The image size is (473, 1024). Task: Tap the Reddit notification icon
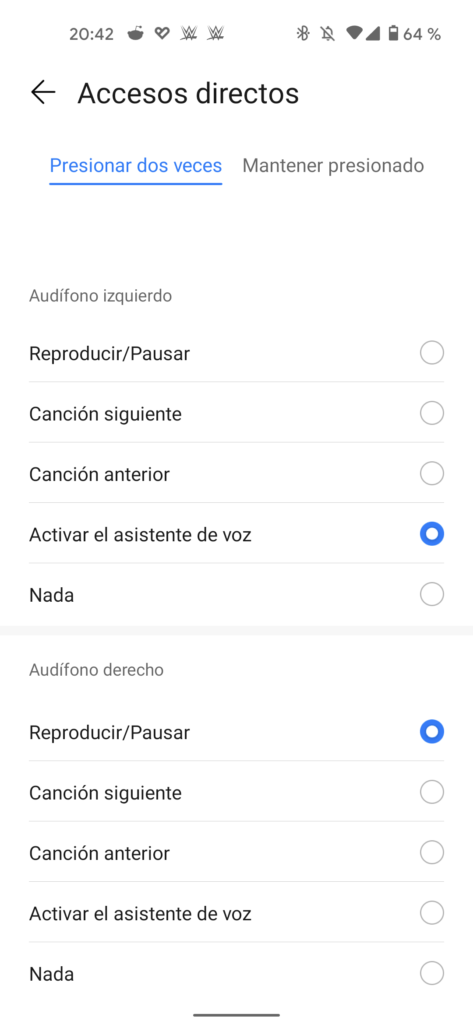point(135,33)
